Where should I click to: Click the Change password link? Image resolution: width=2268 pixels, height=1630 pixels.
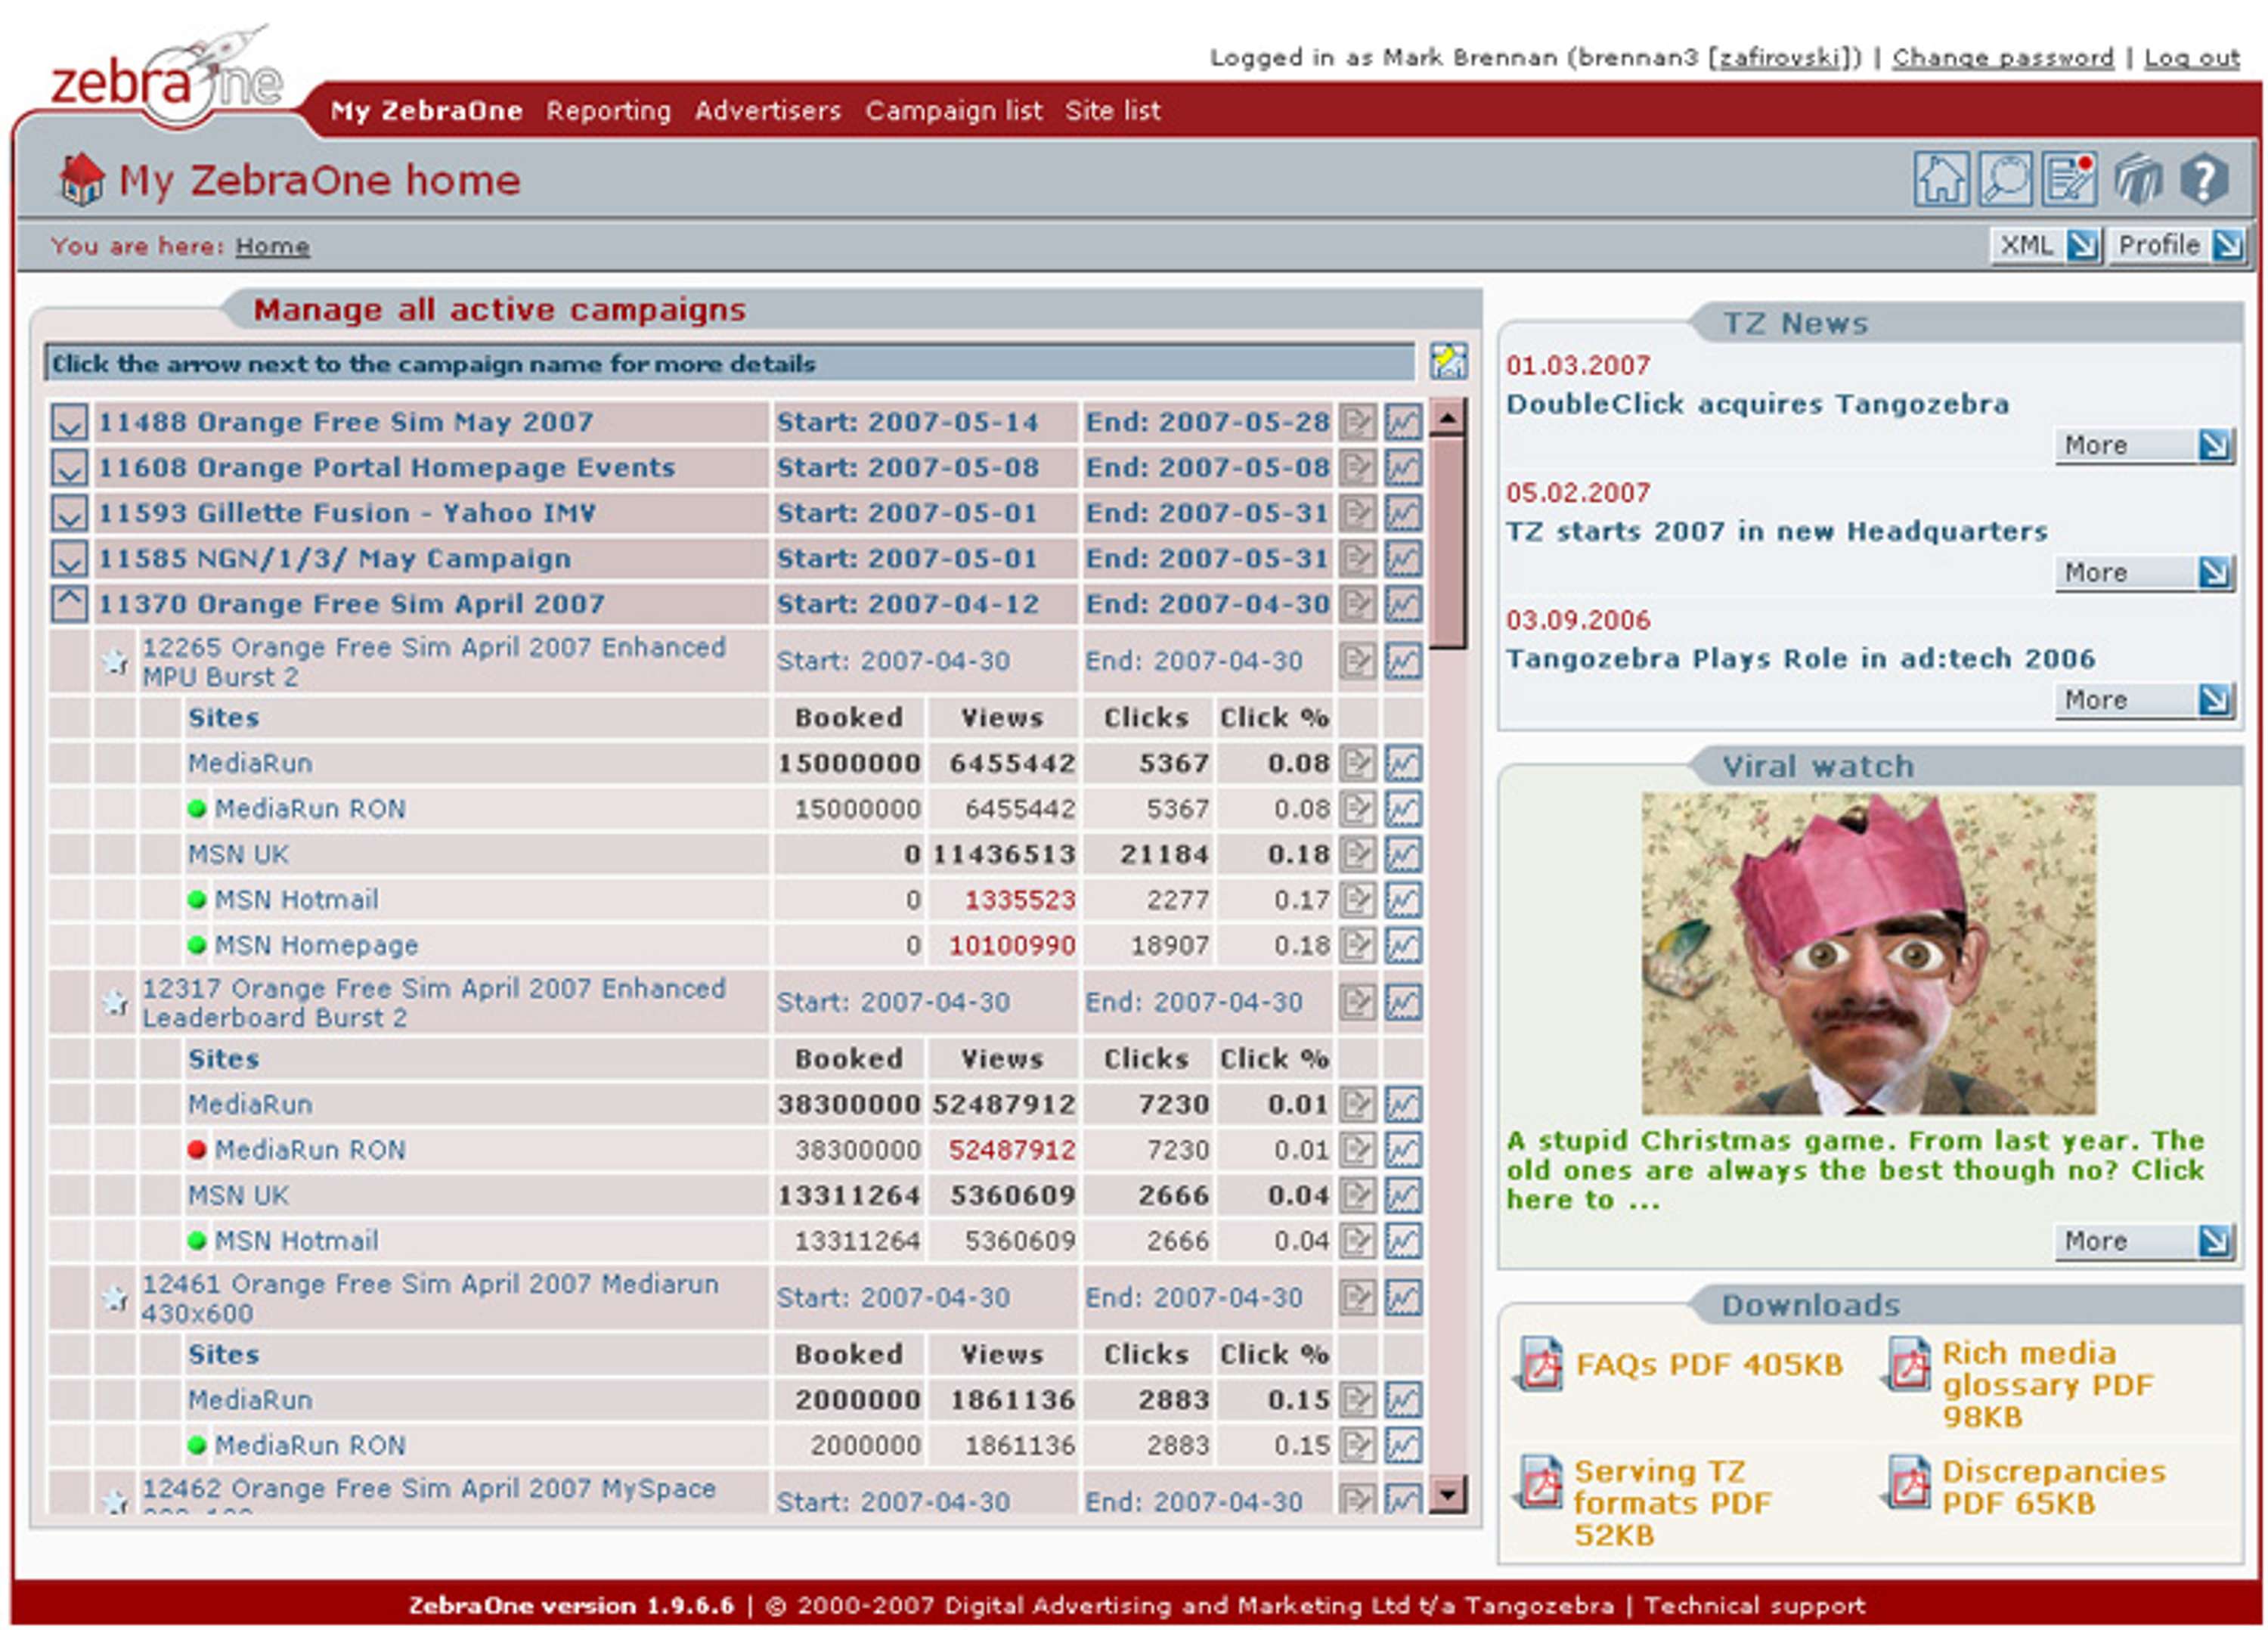coord(2003,58)
